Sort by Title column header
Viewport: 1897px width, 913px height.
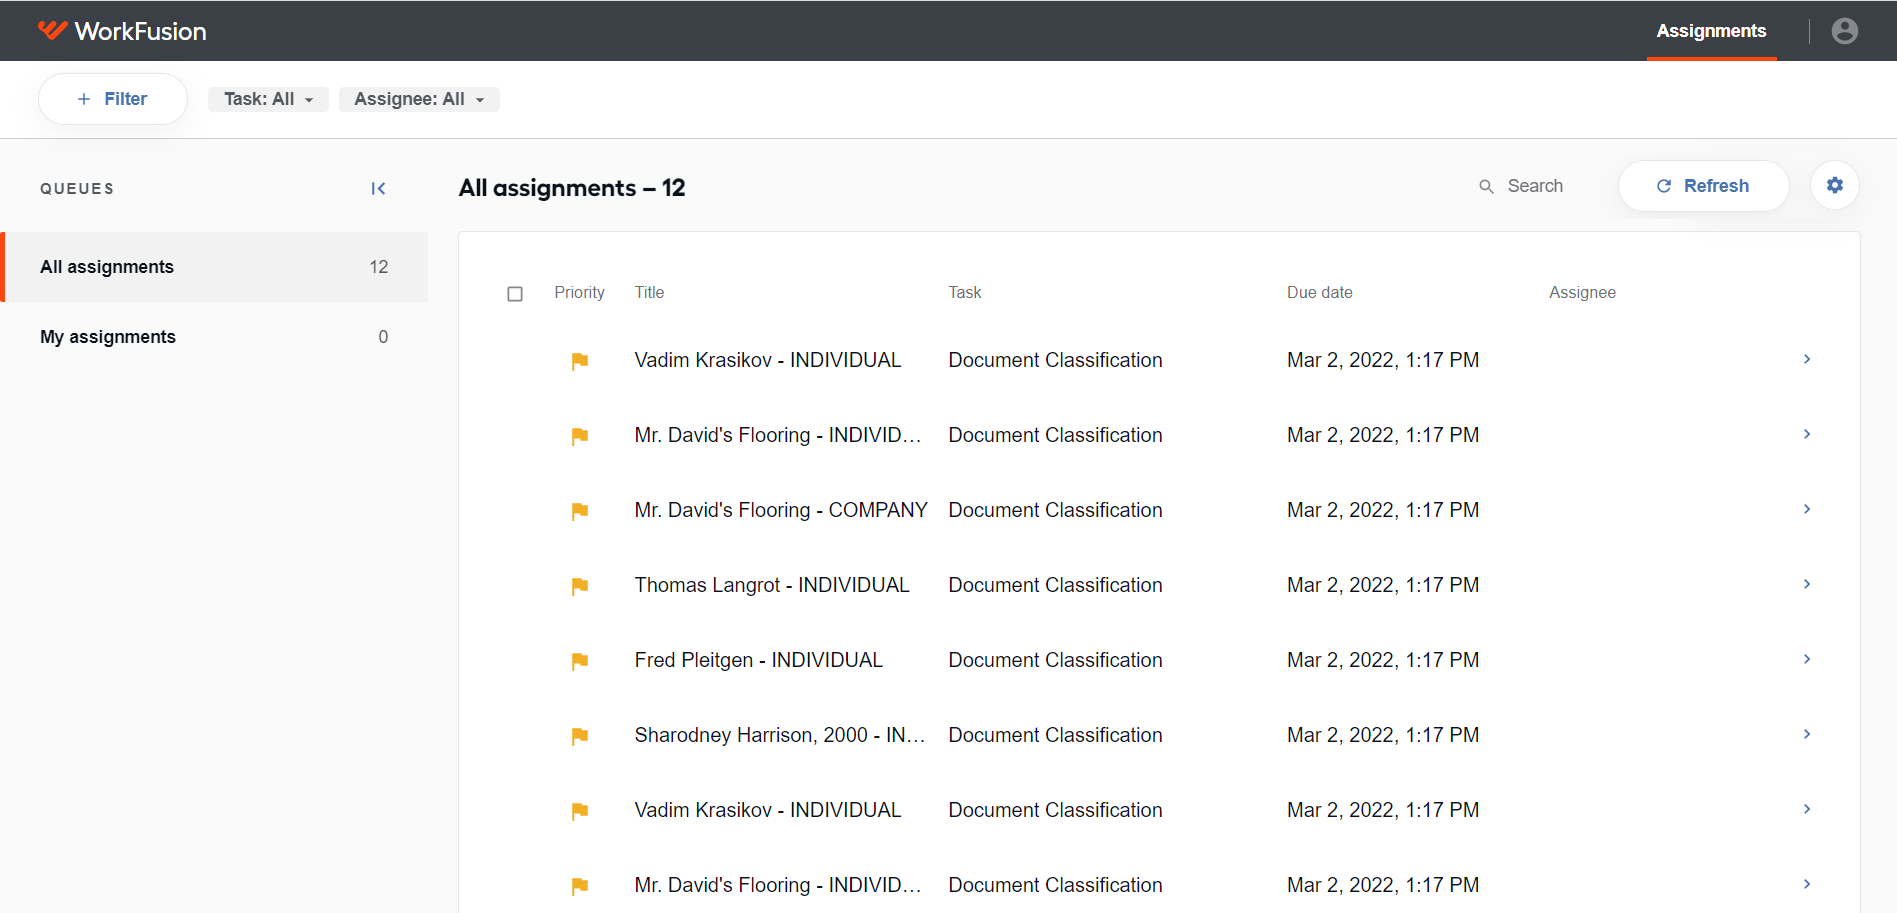tap(649, 292)
